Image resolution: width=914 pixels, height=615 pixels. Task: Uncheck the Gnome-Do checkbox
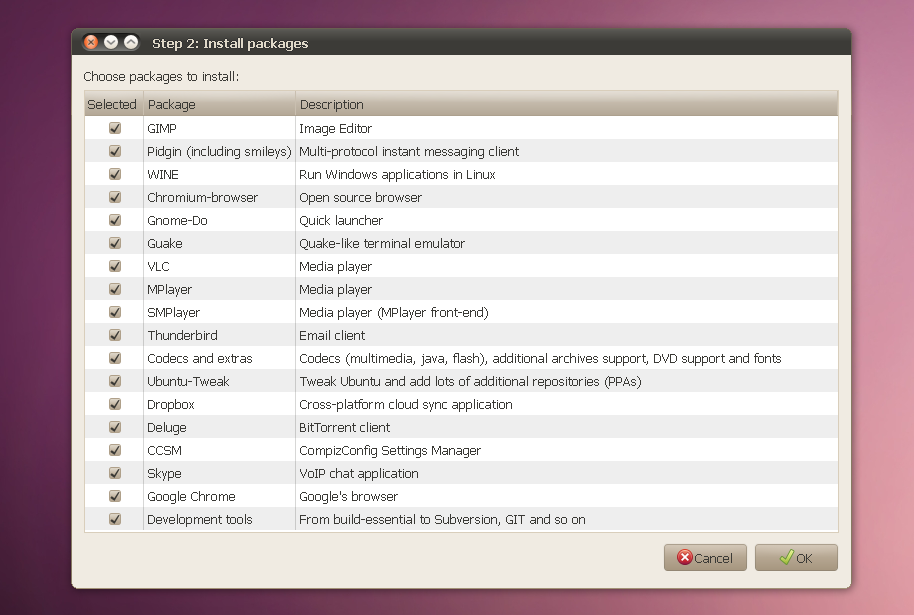pos(115,220)
